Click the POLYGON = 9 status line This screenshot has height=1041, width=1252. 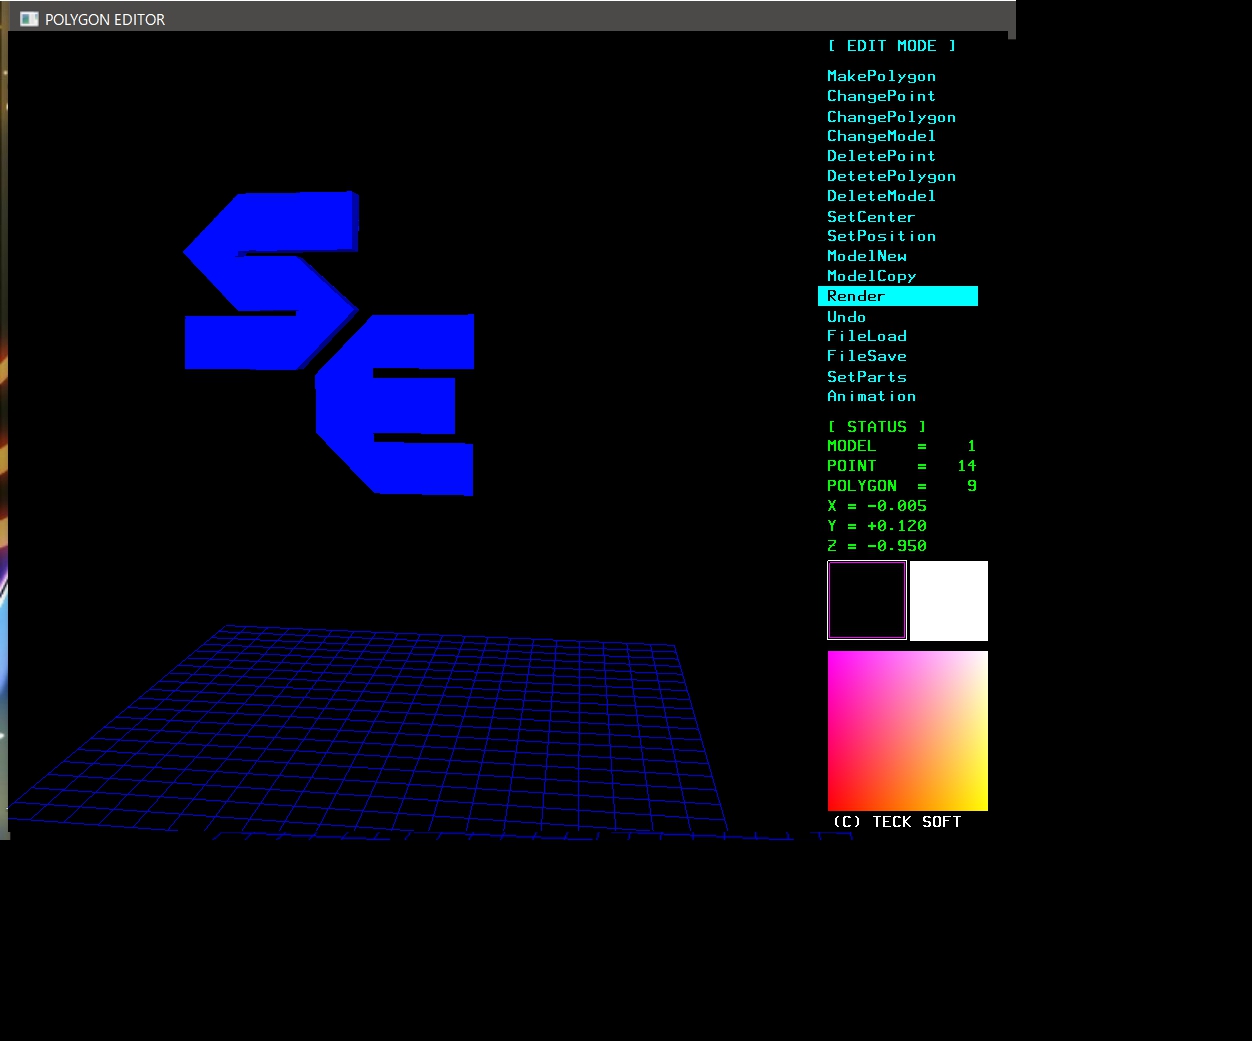click(901, 486)
